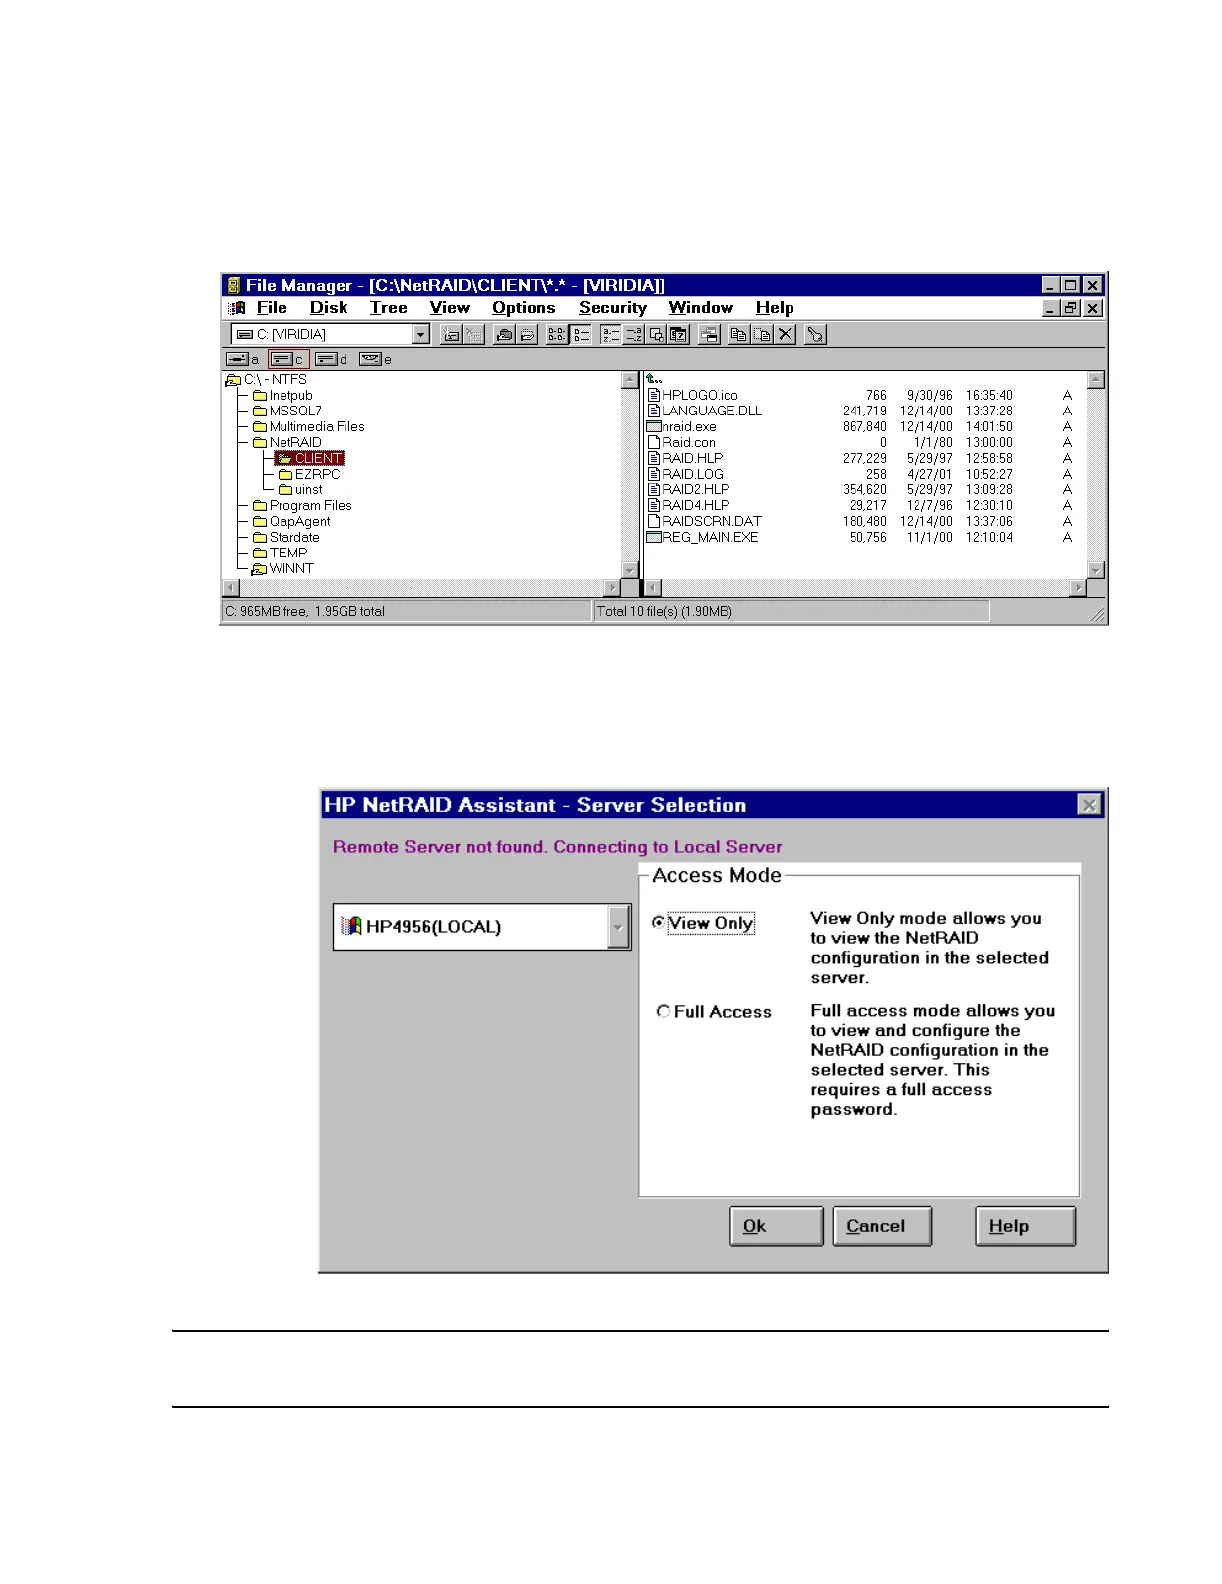Image resolution: width=1222 pixels, height=1584 pixels.
Task: Click the Copy files toolbar icon
Action: tap(739, 335)
